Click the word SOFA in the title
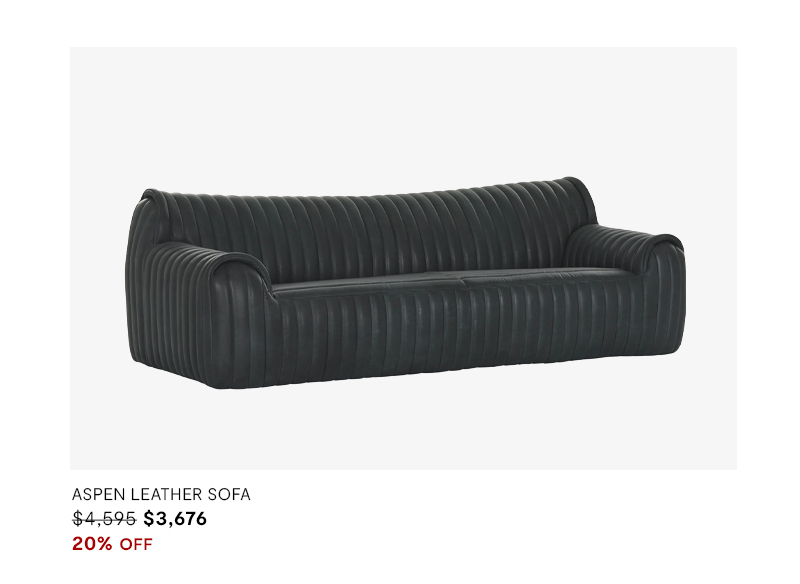Viewport: 800px width, 584px height. [229, 494]
